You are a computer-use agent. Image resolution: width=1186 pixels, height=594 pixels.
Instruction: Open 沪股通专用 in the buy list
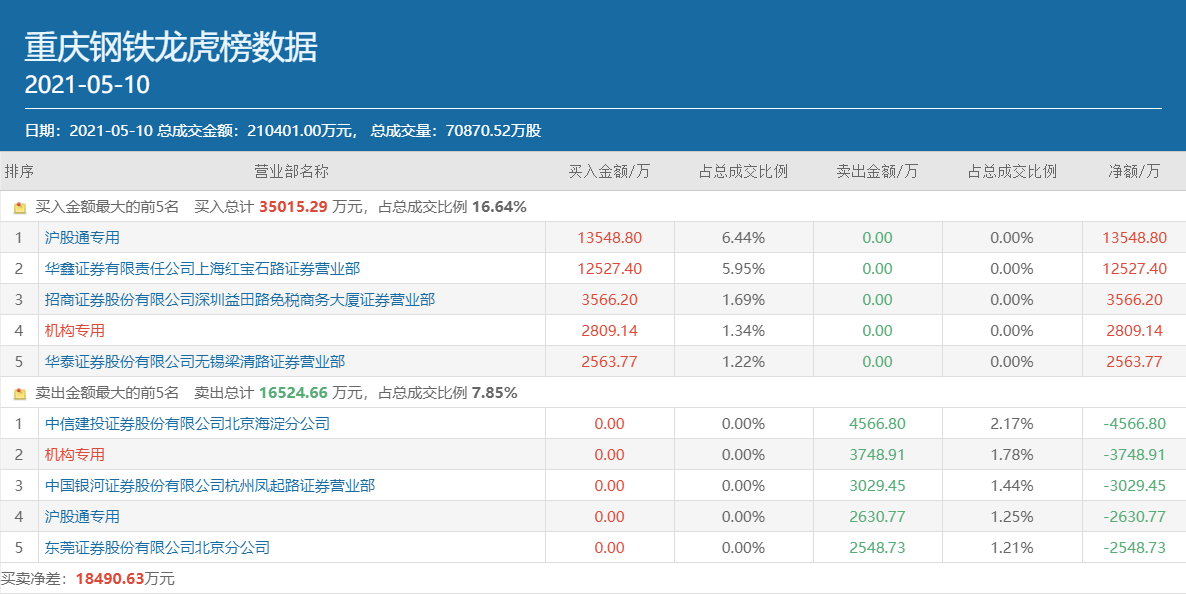pos(82,238)
